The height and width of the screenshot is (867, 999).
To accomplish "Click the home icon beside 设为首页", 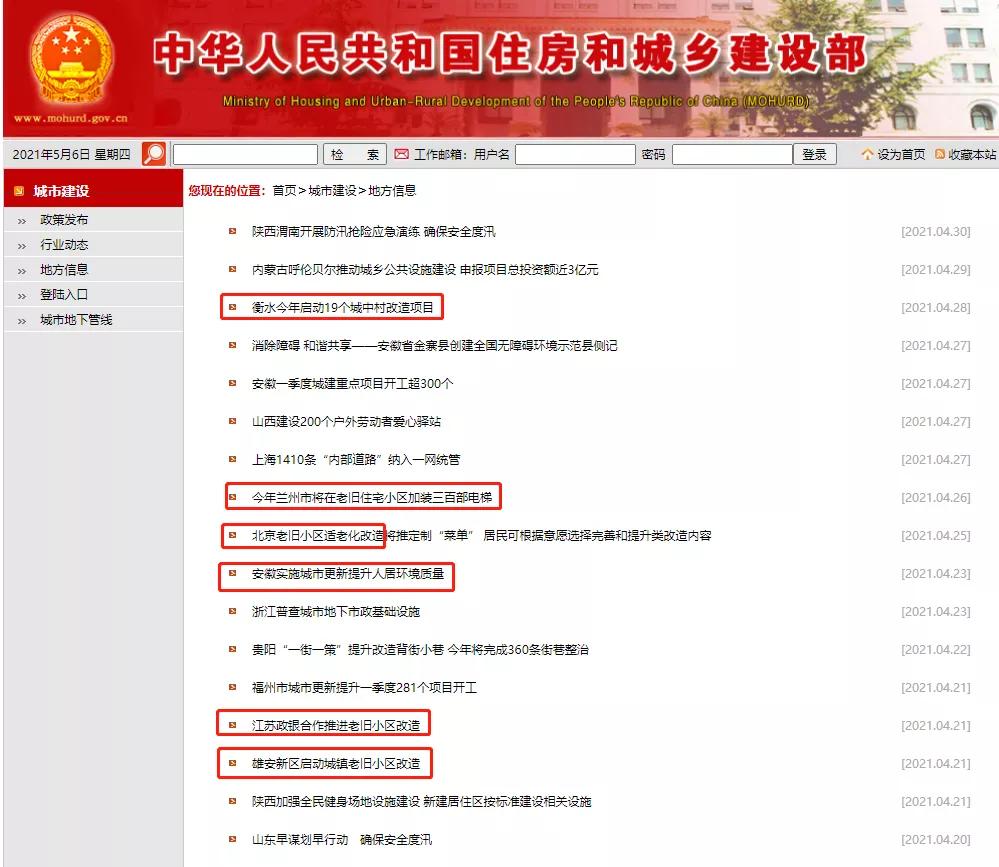I will click(x=867, y=154).
